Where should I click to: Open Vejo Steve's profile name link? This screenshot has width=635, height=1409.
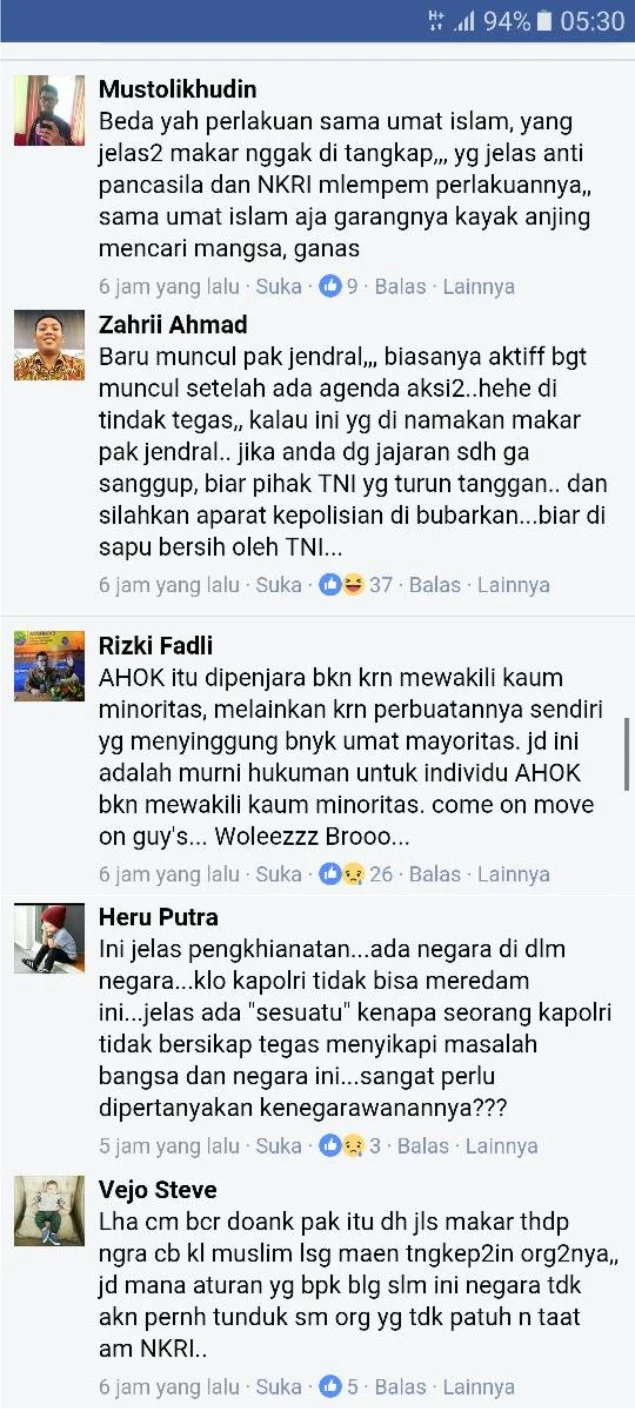click(x=158, y=1190)
